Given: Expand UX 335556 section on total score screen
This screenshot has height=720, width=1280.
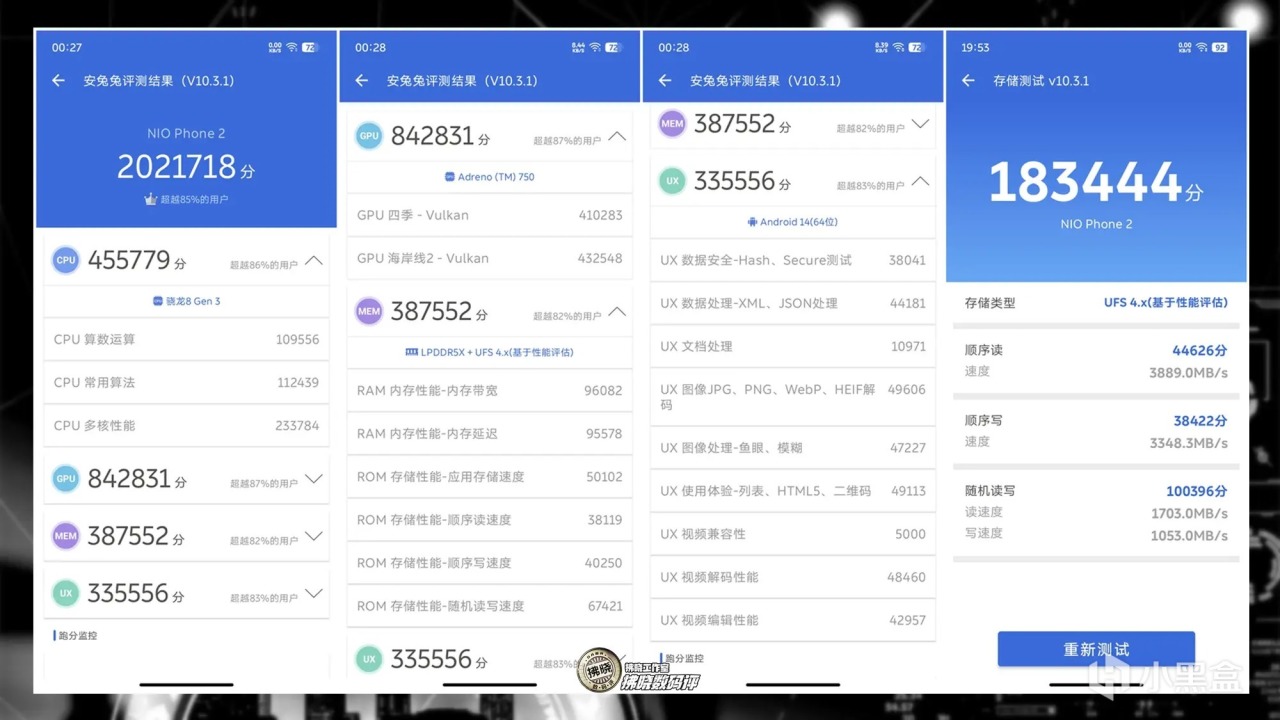Looking at the screenshot, I should click(314, 593).
